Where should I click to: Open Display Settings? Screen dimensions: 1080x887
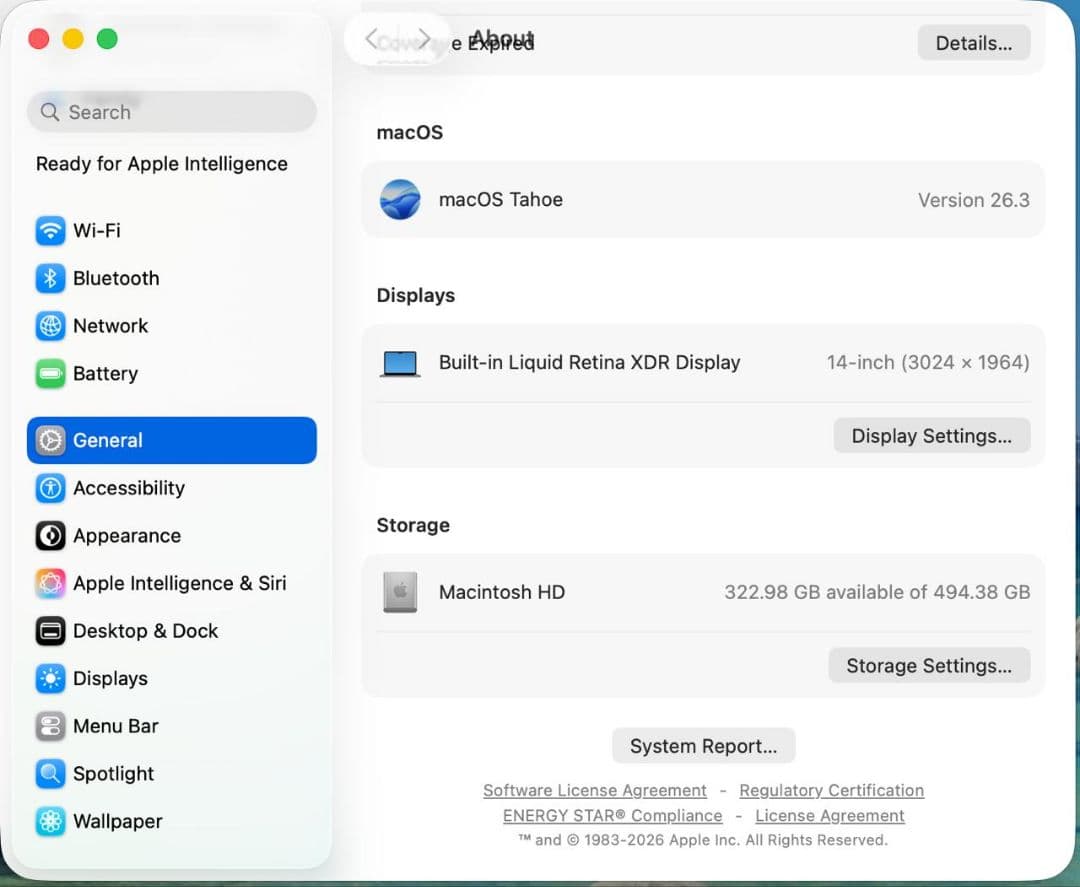click(x=931, y=435)
